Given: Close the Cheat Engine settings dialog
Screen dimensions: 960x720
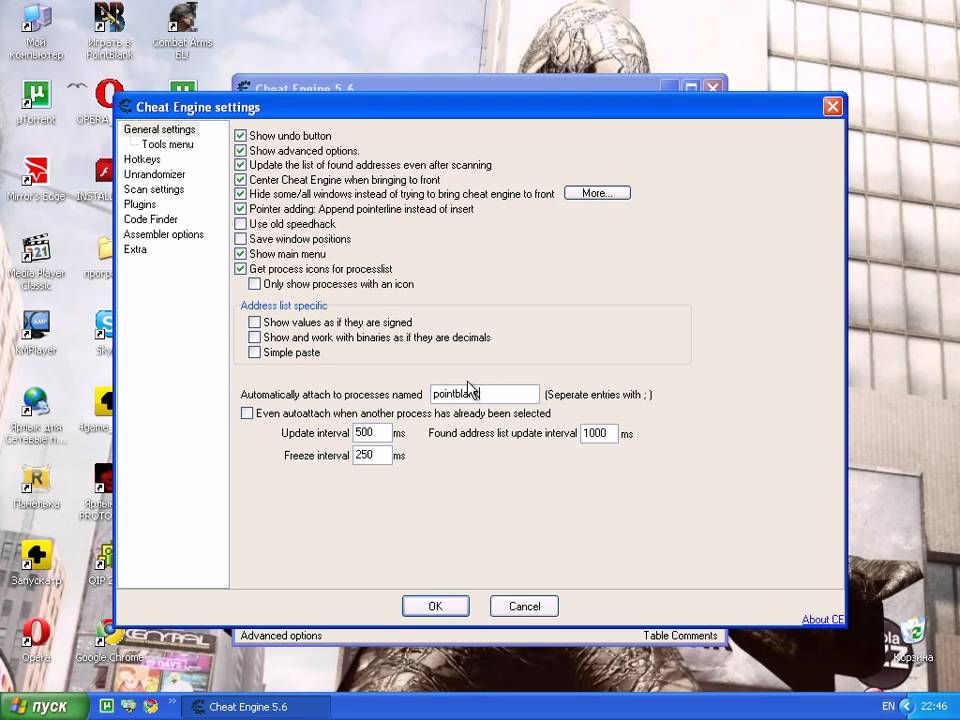Looking at the screenshot, I should pyautogui.click(x=833, y=107).
